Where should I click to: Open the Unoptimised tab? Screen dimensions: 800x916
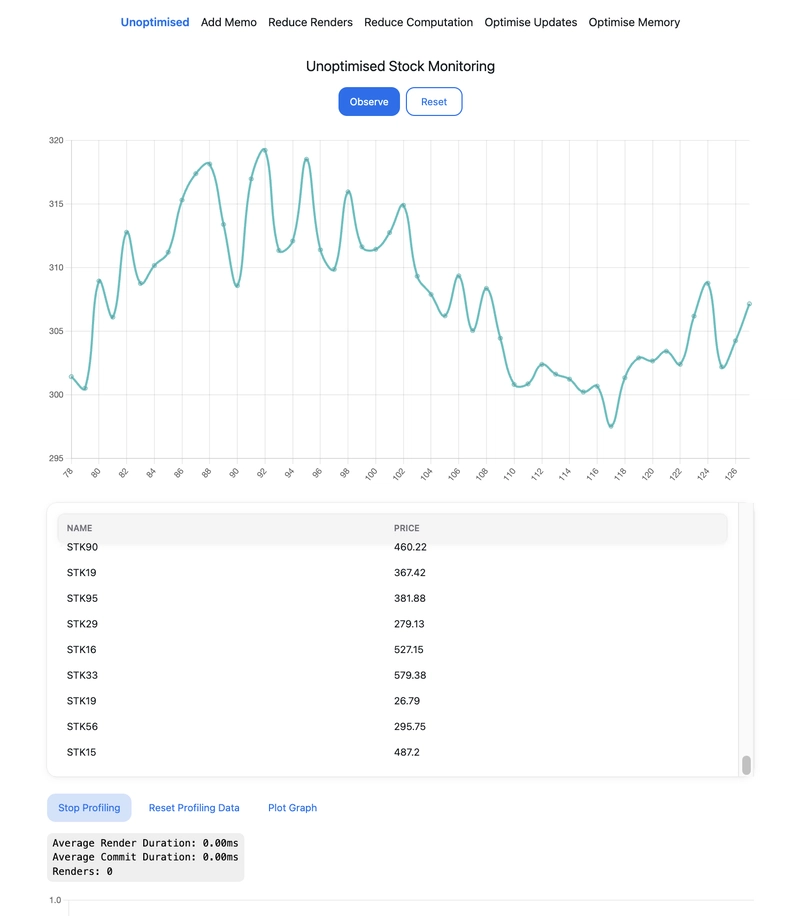[x=155, y=22]
